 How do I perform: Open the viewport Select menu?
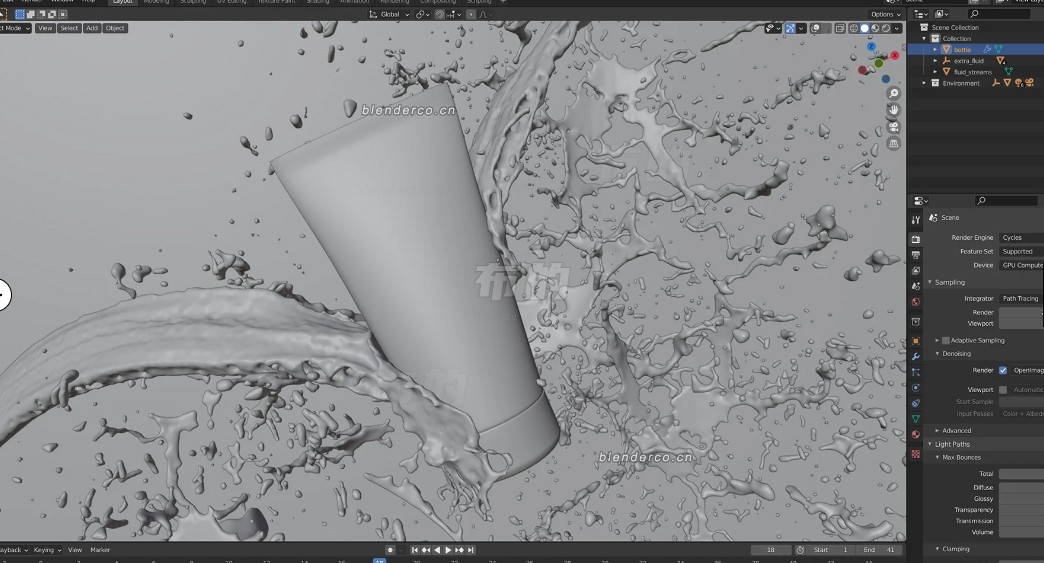[x=69, y=28]
